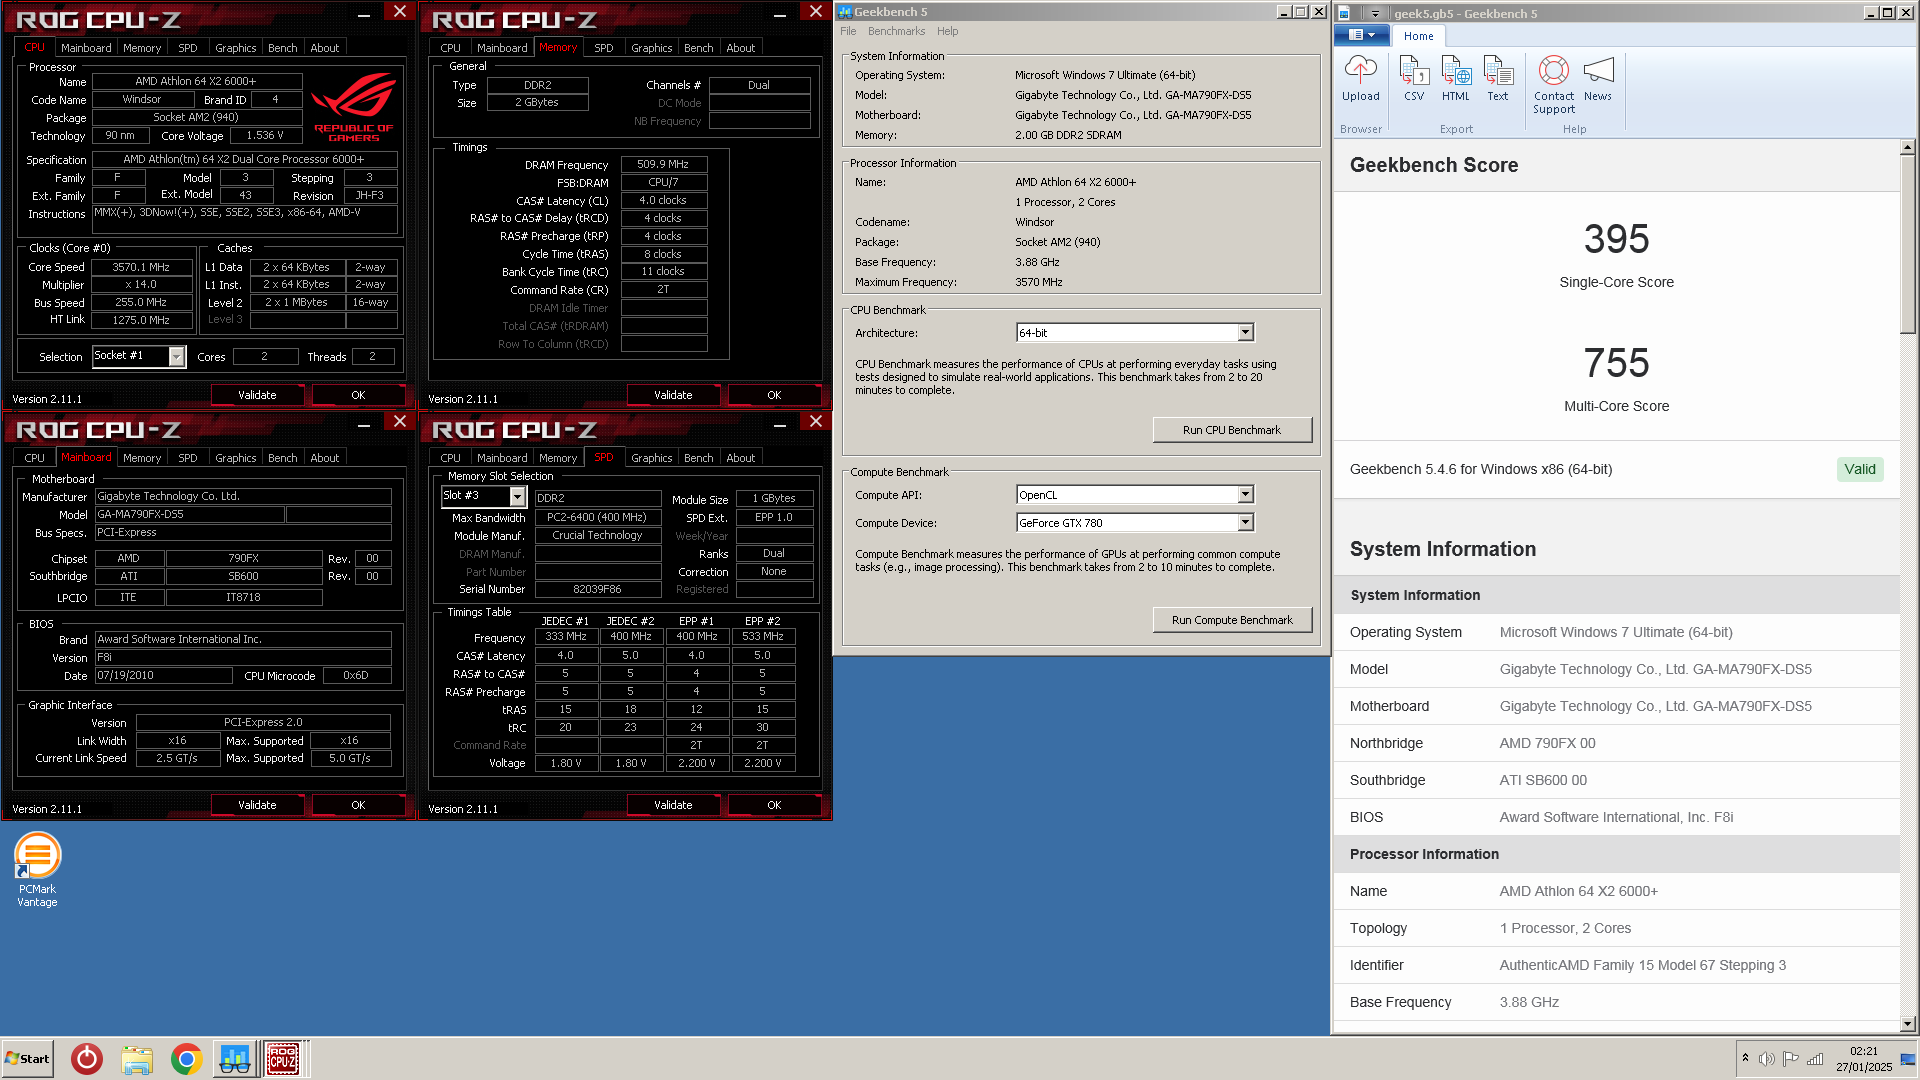Open the volume speaker tray icon
1920x1080 pixels.
pos(1767,1059)
